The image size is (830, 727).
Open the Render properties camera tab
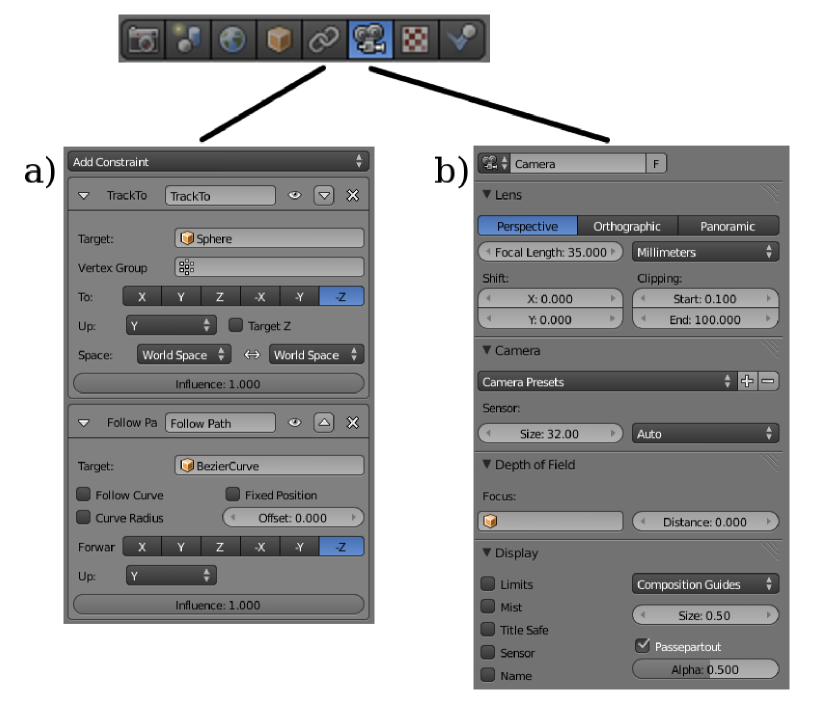[x=143, y=39]
